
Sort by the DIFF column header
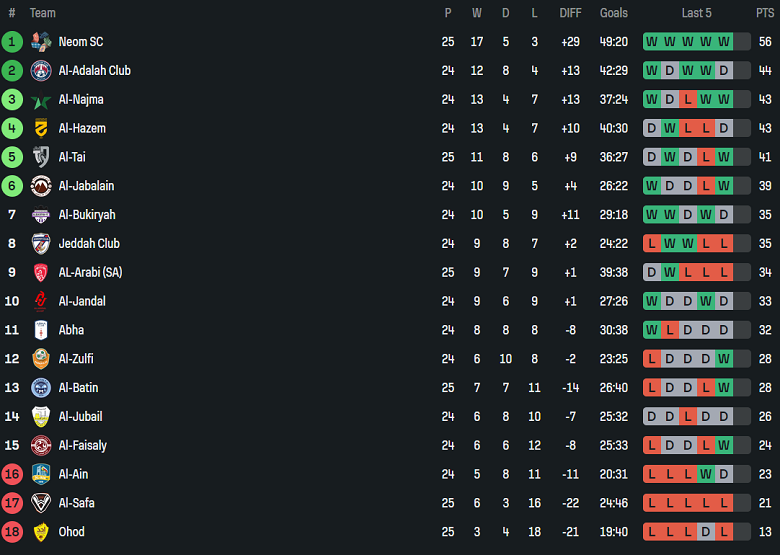tap(570, 13)
